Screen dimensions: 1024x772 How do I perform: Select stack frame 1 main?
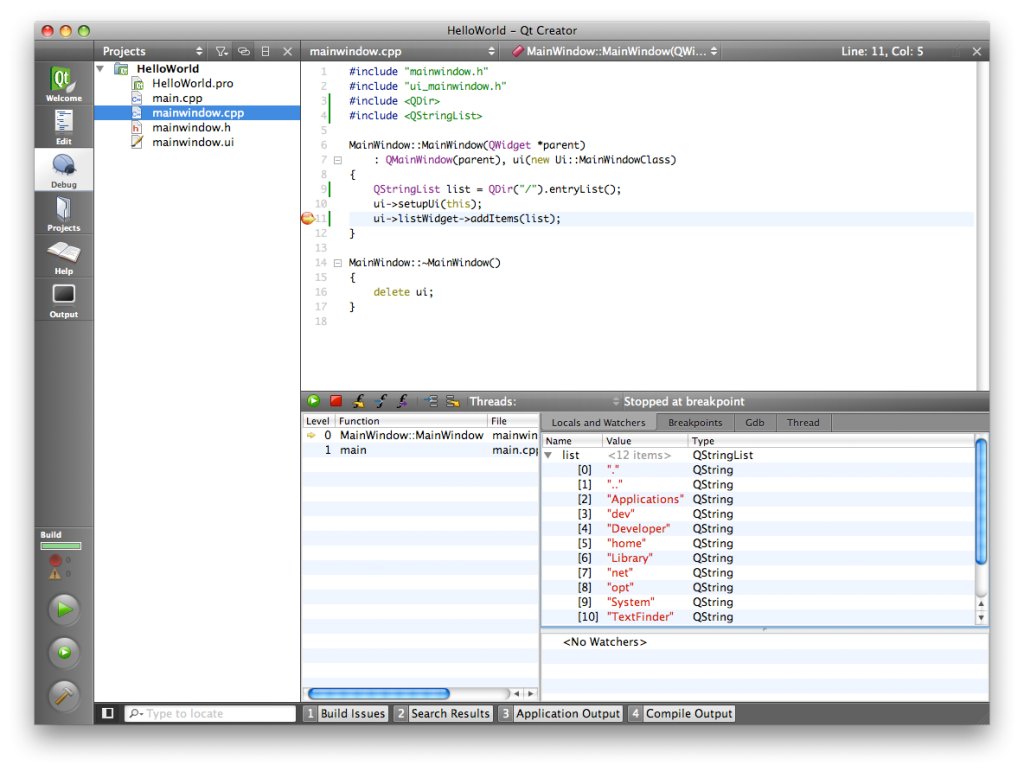(x=420, y=450)
